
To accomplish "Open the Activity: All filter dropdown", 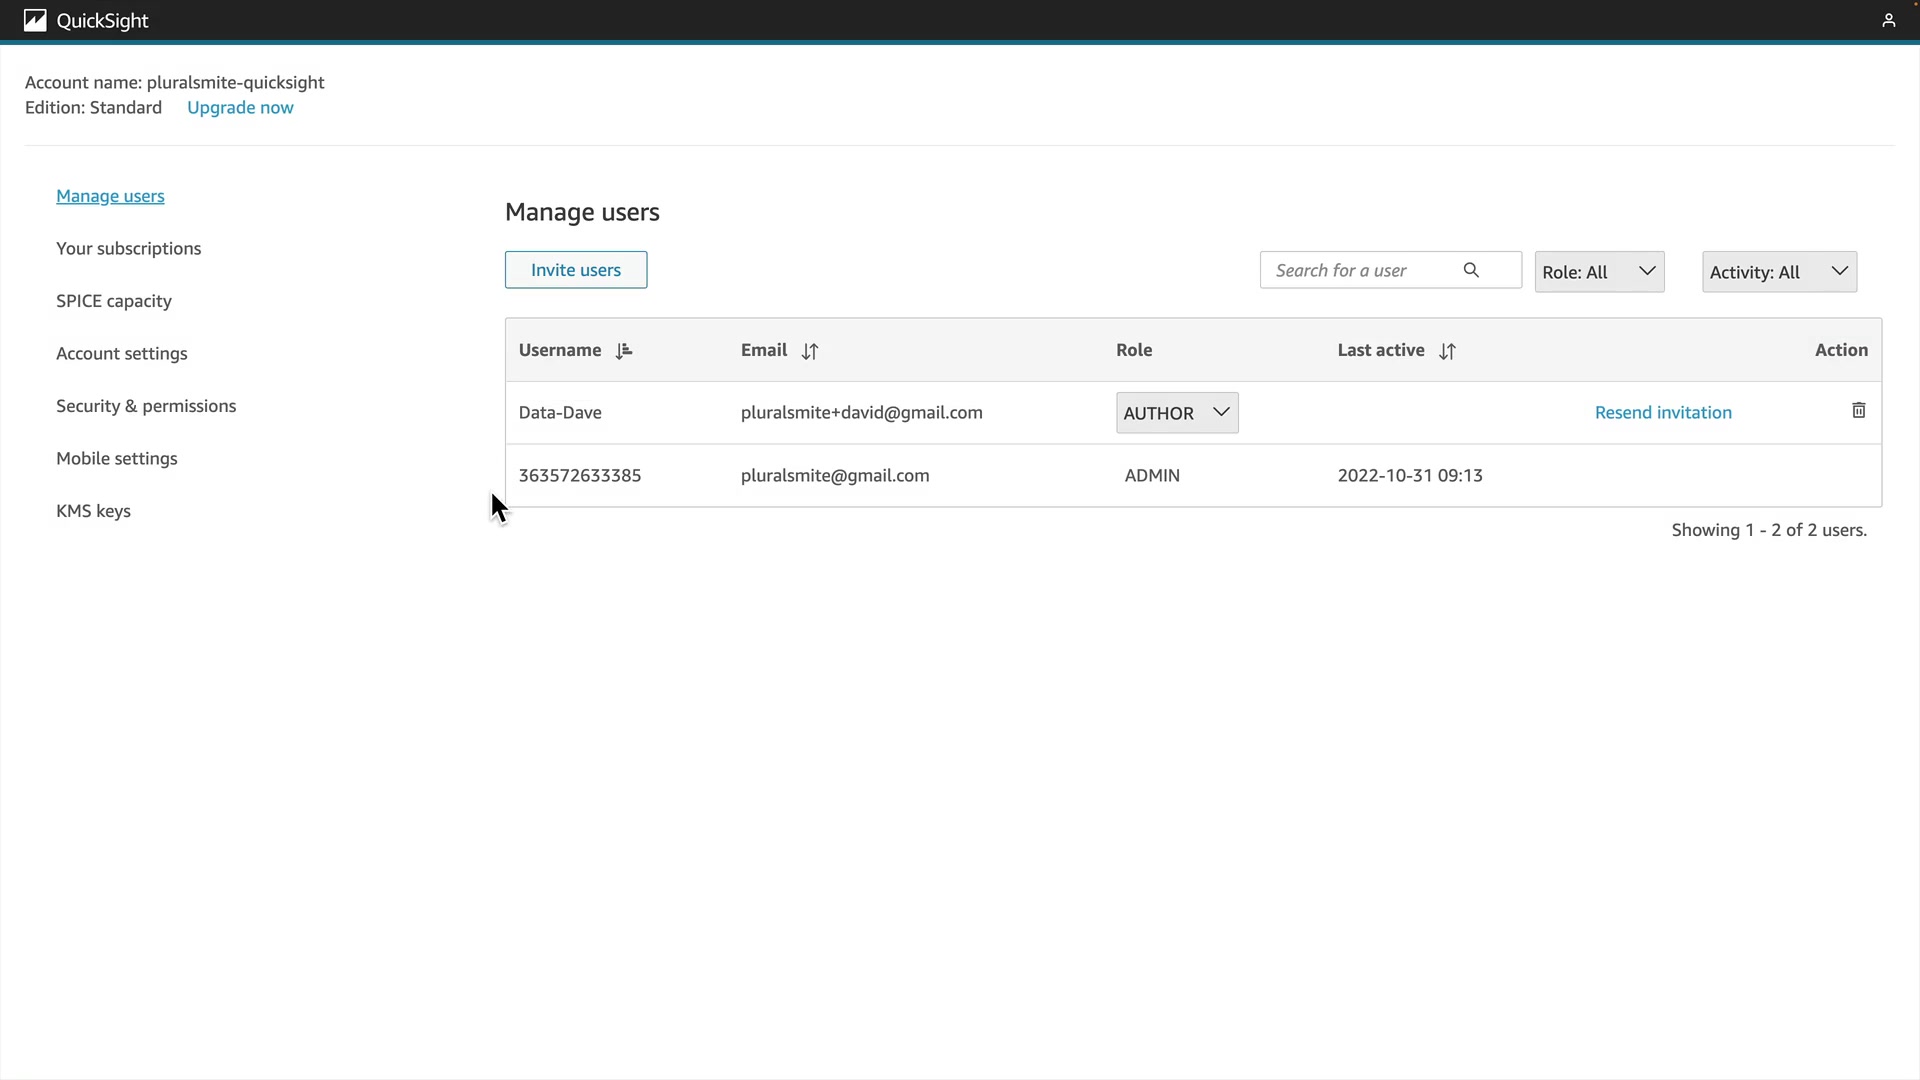I will tap(1779, 272).
